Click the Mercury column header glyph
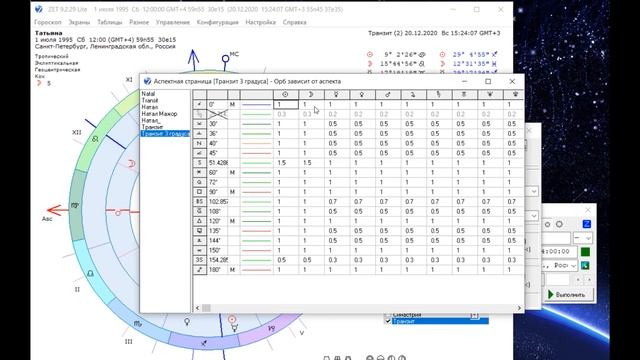 [x=336, y=94]
